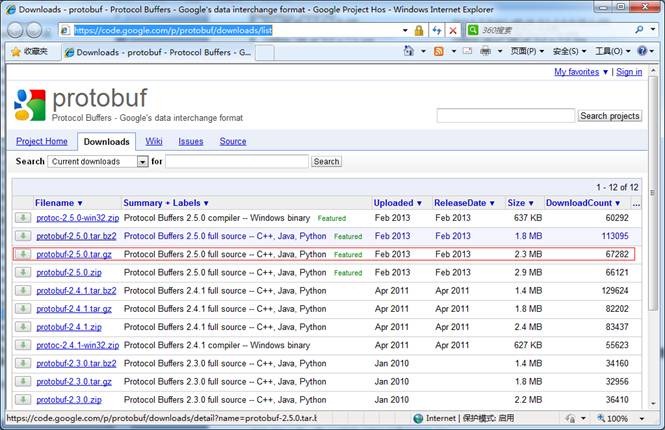
Task: Click the address bar URL field
Action: 231,30
